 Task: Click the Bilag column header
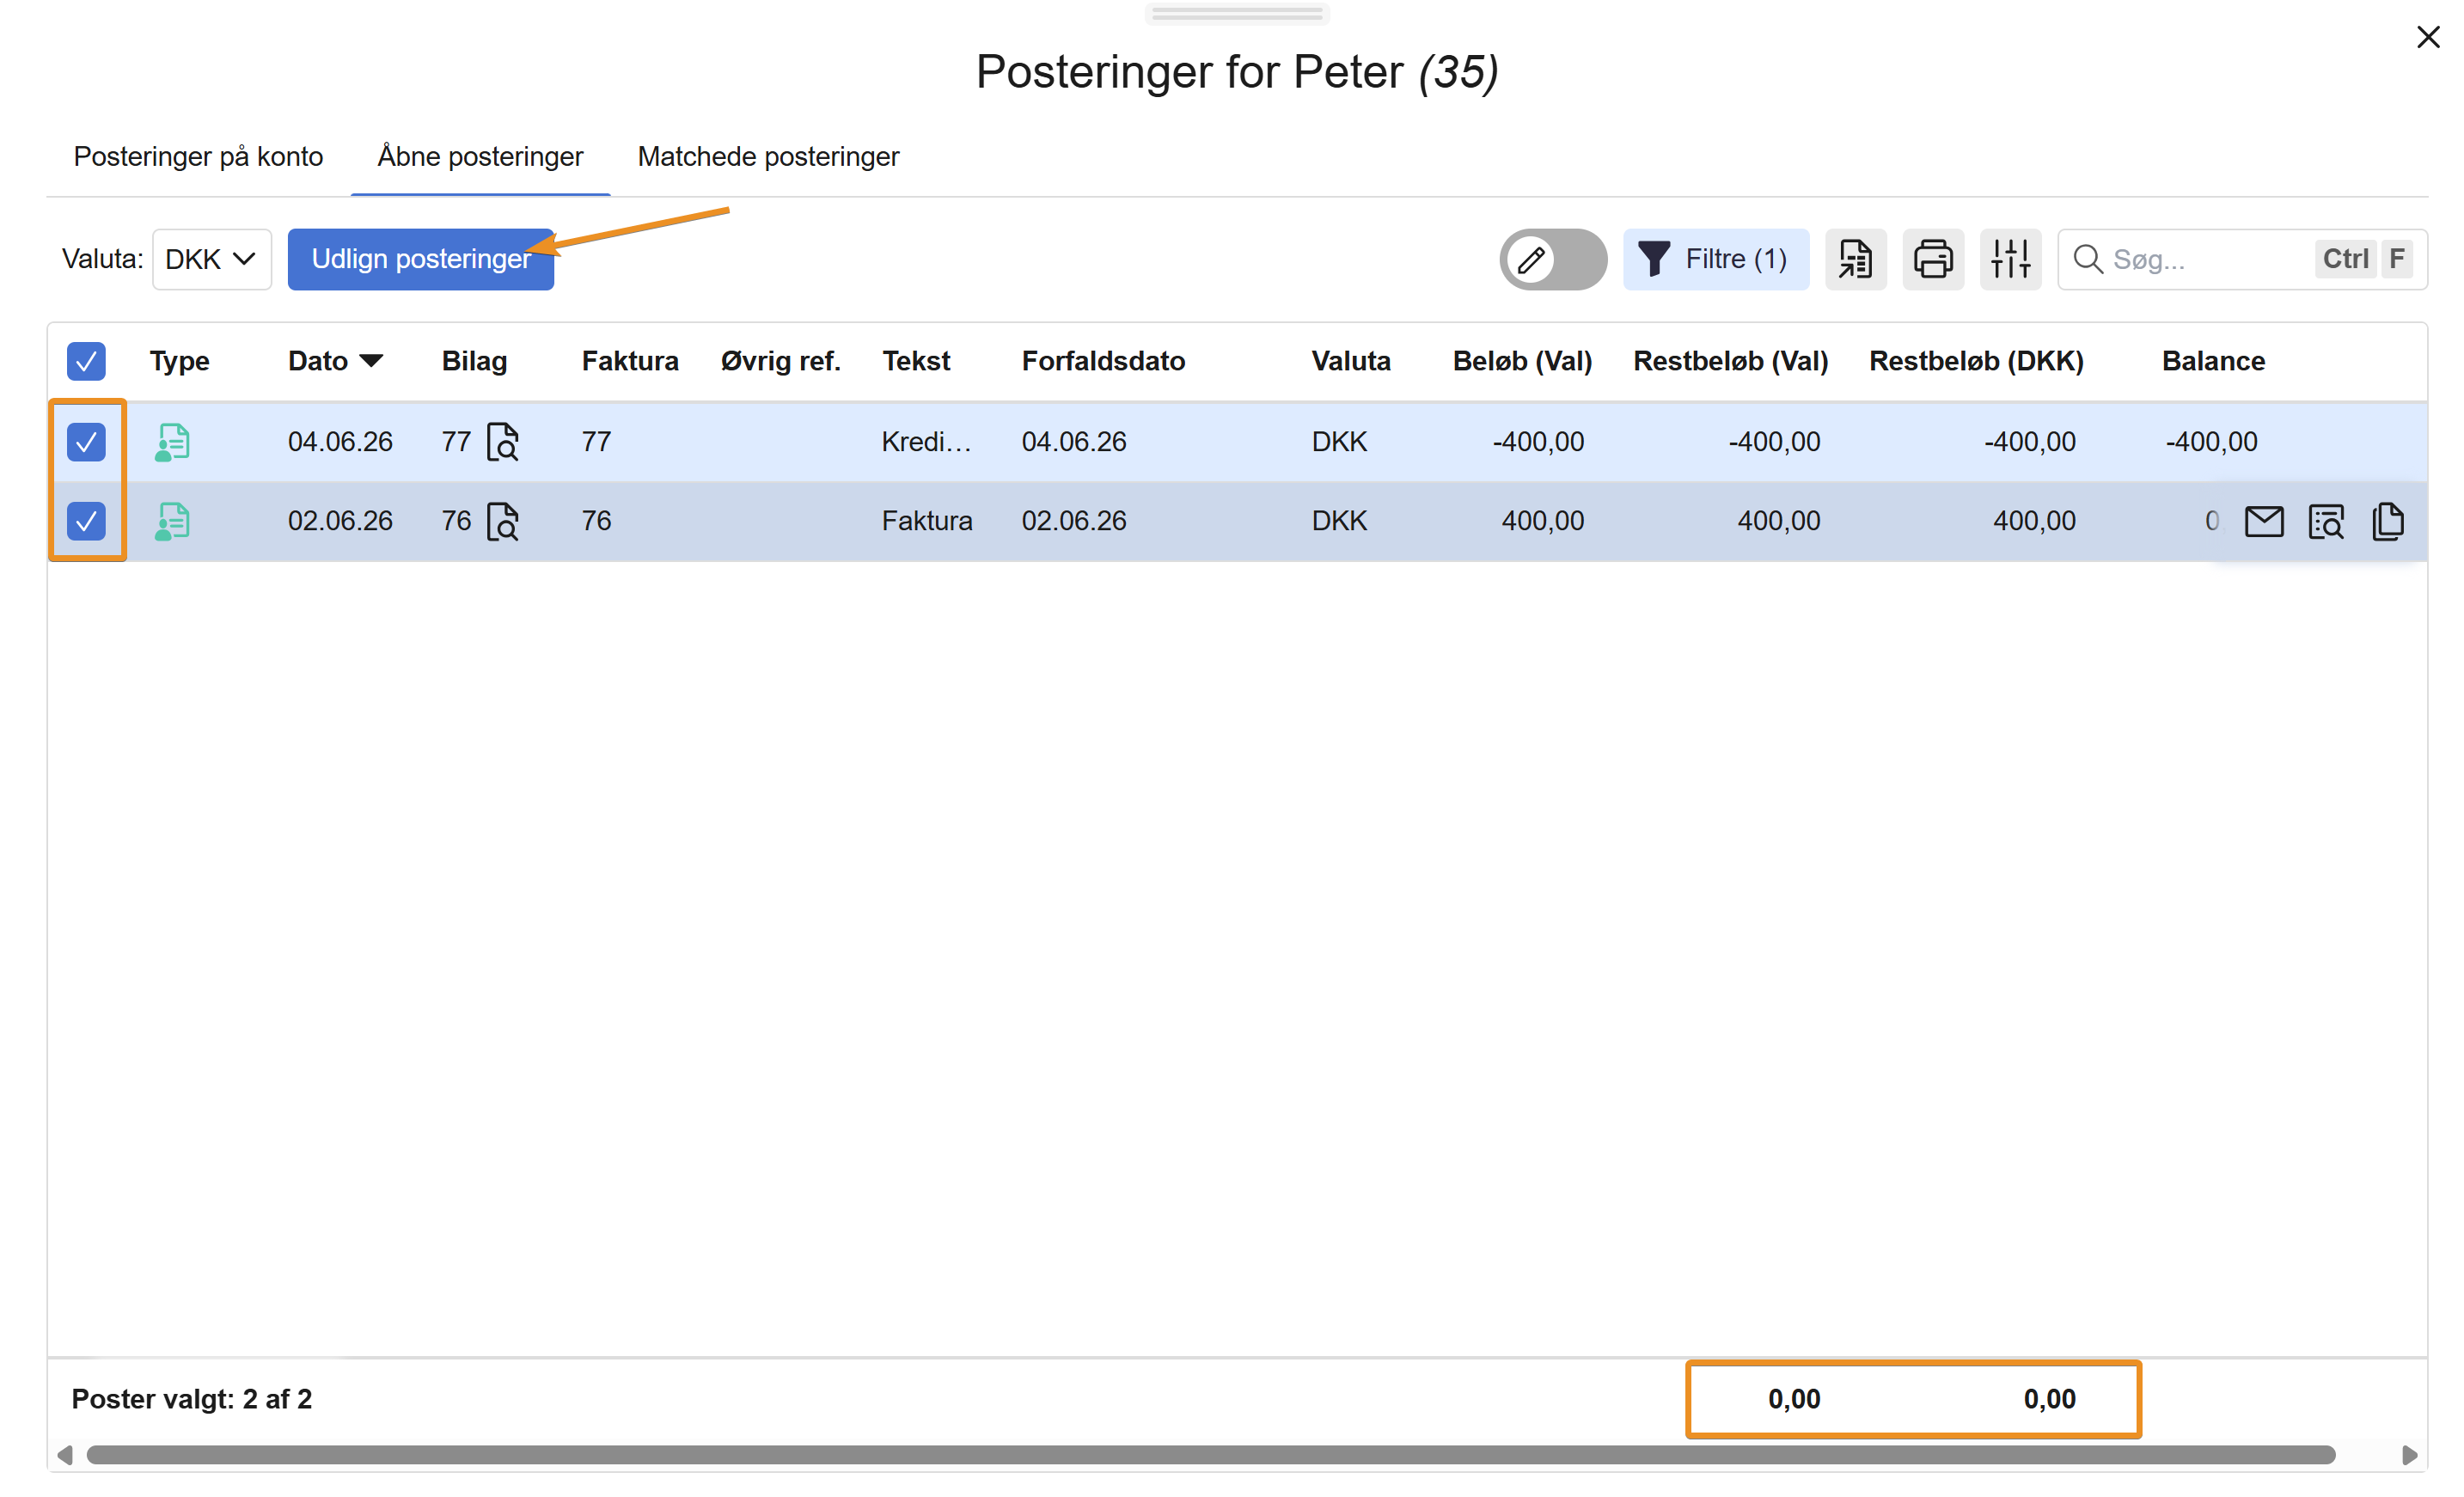(474, 361)
